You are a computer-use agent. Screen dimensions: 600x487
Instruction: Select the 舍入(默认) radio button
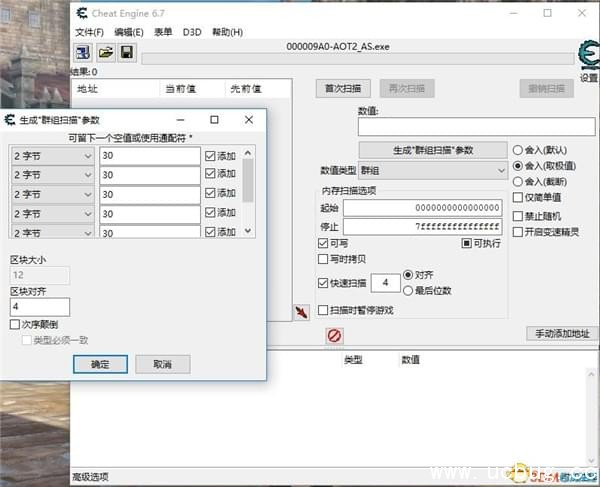point(517,150)
